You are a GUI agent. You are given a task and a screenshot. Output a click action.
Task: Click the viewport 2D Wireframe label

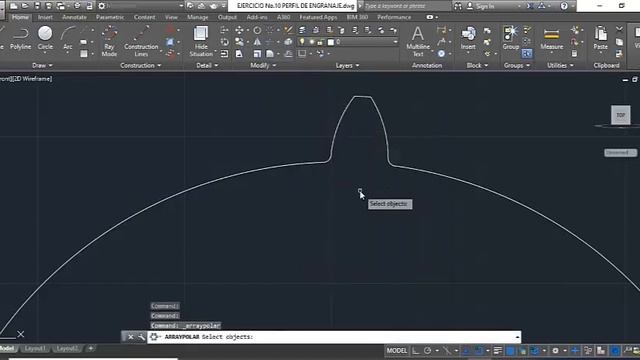pyautogui.click(x=33, y=79)
